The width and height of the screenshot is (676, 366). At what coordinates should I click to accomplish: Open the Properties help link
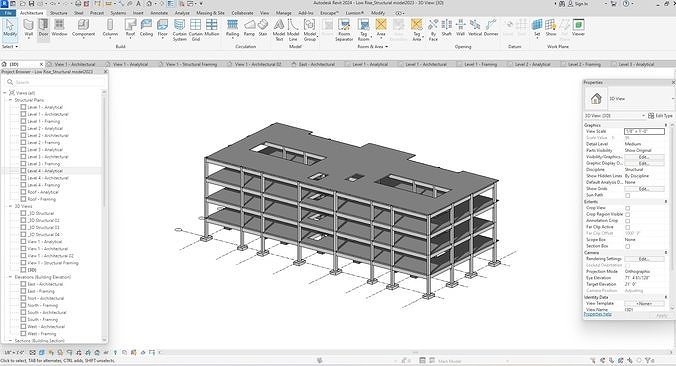coord(598,314)
